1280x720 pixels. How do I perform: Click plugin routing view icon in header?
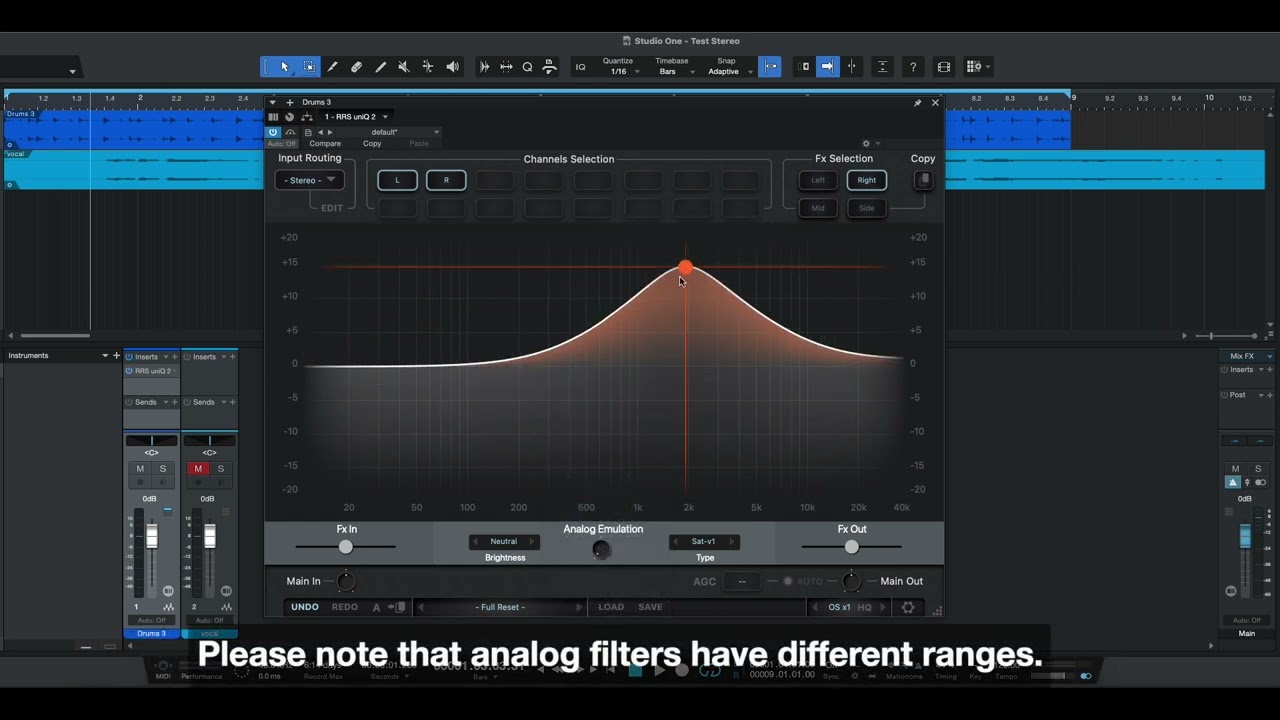click(306, 117)
